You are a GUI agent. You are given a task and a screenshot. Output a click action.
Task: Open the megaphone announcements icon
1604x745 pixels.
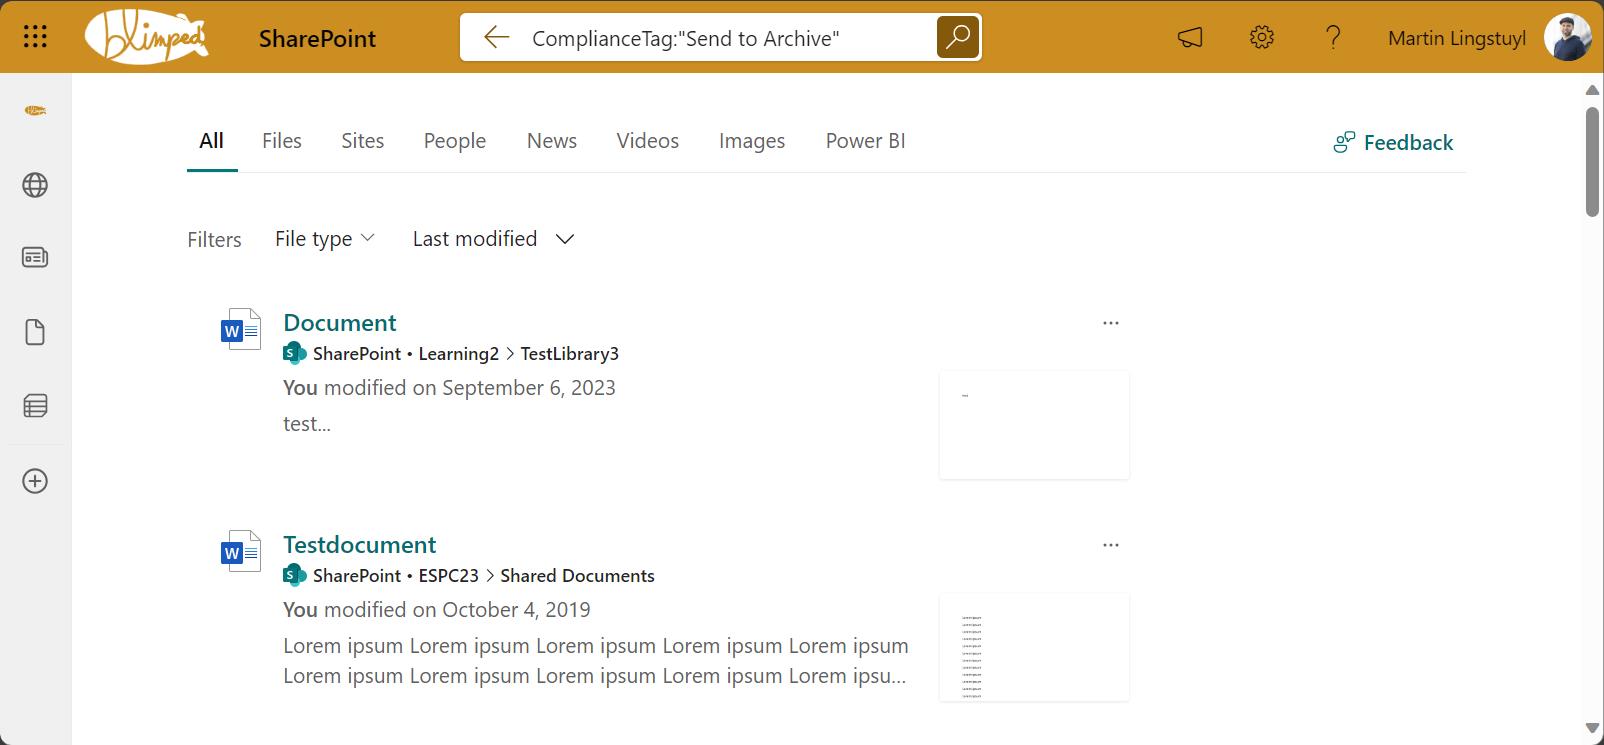point(1190,38)
